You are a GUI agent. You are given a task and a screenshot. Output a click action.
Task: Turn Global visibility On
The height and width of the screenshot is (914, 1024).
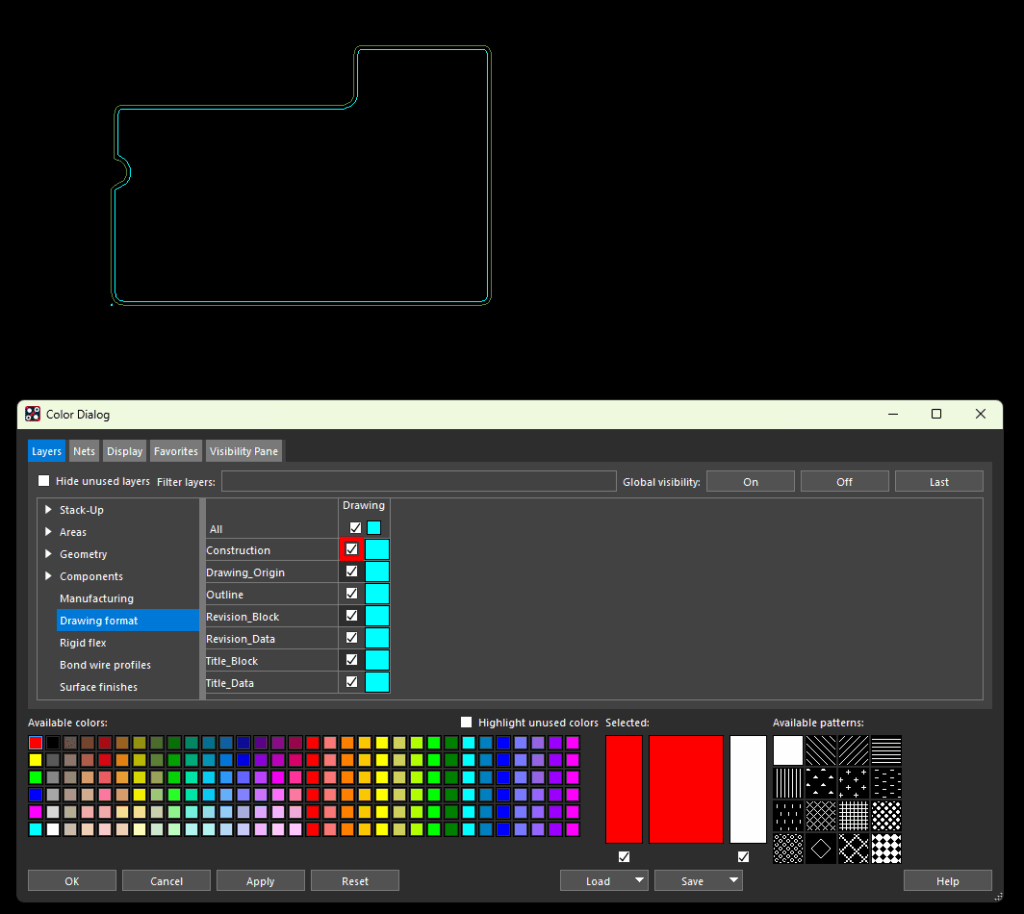(750, 482)
